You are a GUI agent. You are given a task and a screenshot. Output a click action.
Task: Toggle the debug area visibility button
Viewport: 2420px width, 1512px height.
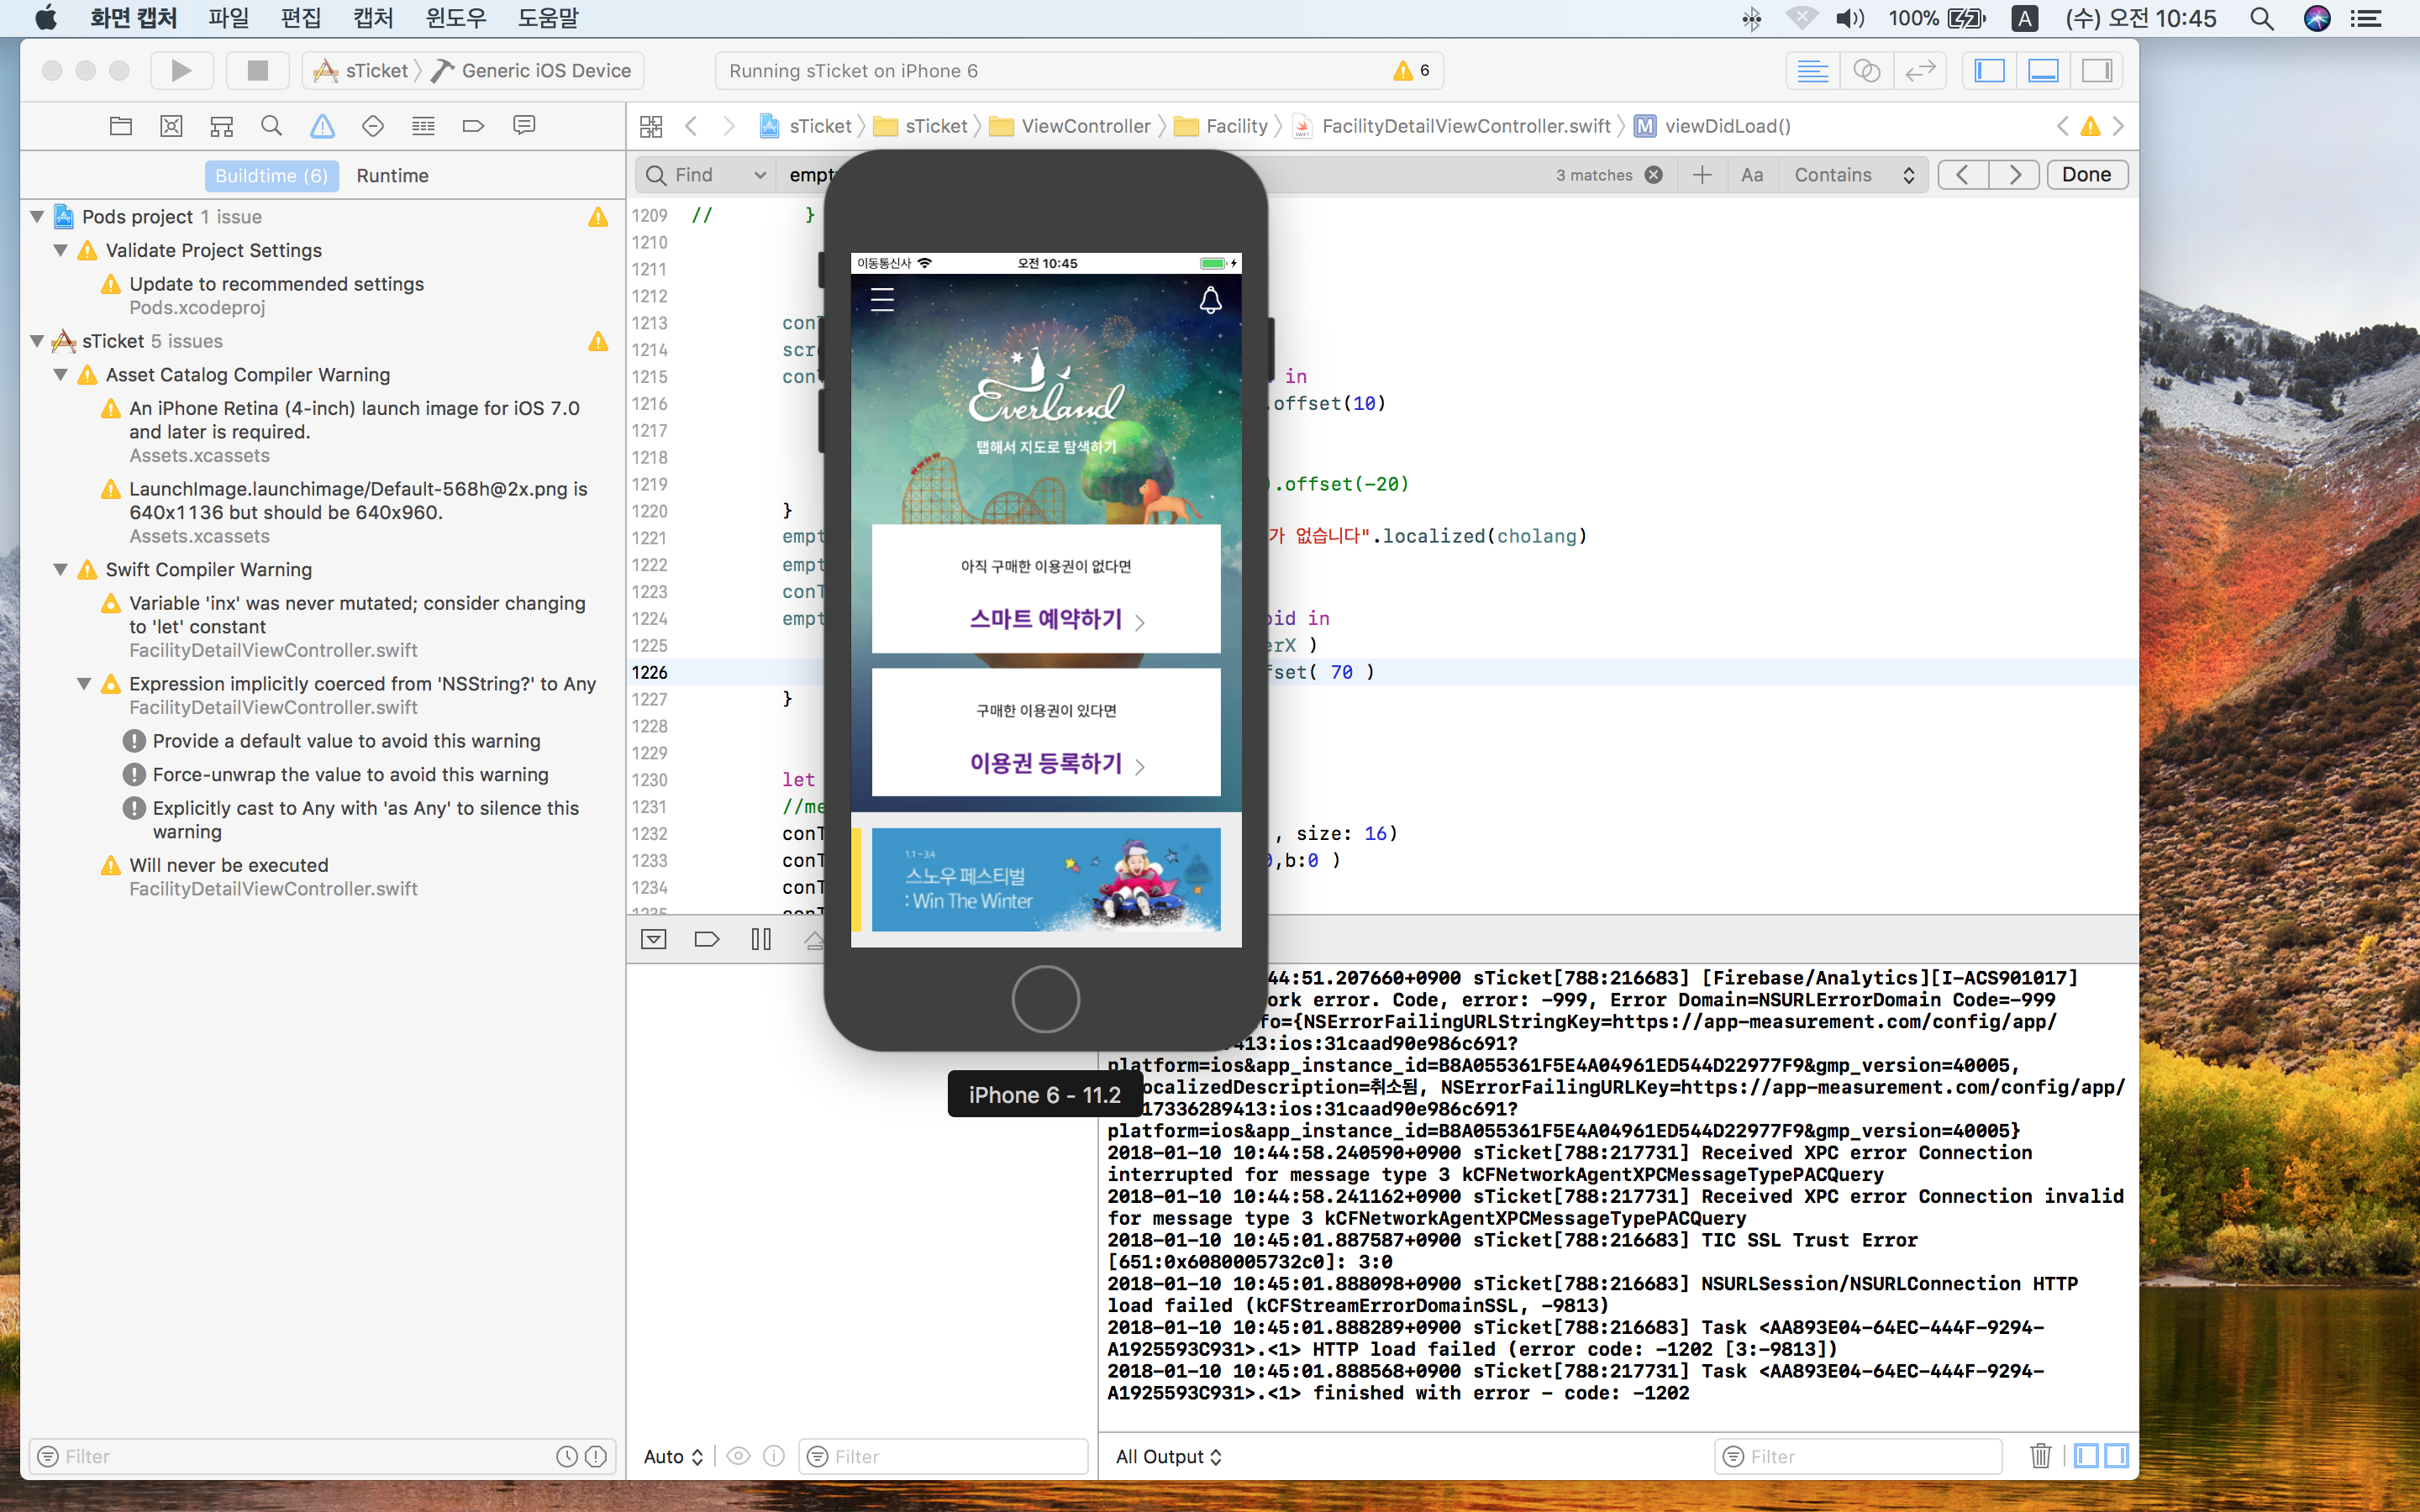click(2043, 70)
